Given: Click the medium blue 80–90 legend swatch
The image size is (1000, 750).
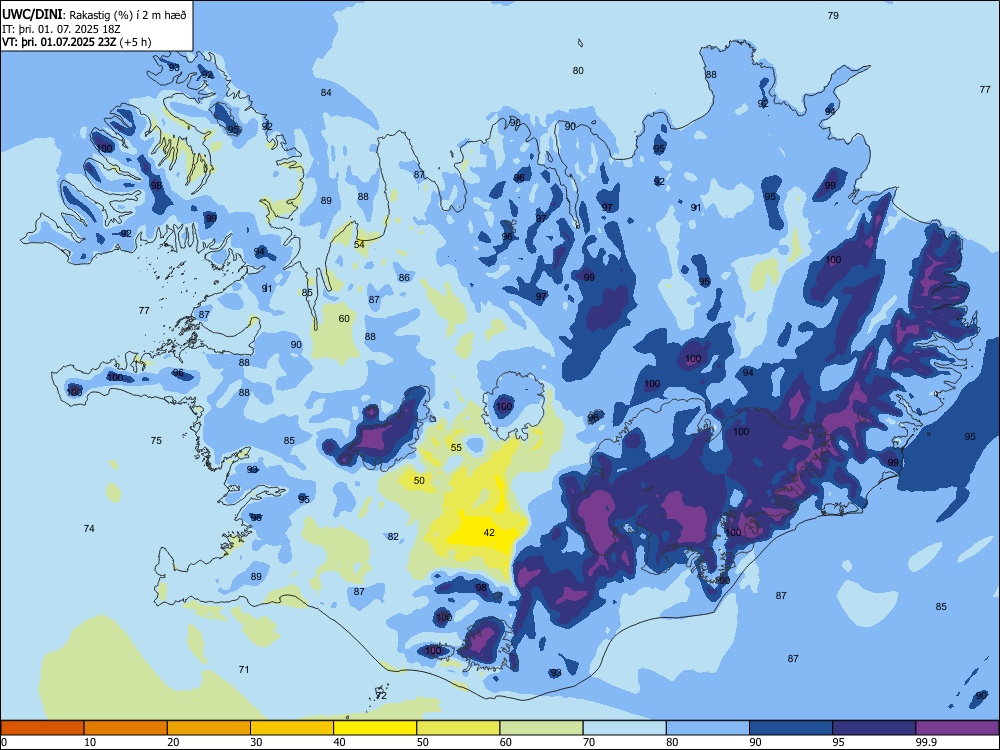Looking at the screenshot, I should point(708,728).
